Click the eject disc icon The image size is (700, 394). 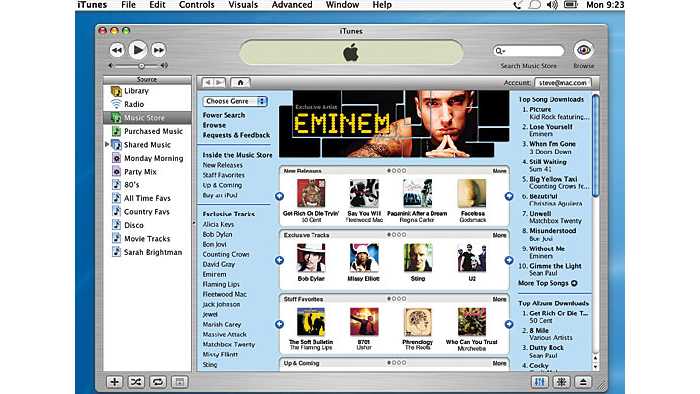tap(583, 382)
